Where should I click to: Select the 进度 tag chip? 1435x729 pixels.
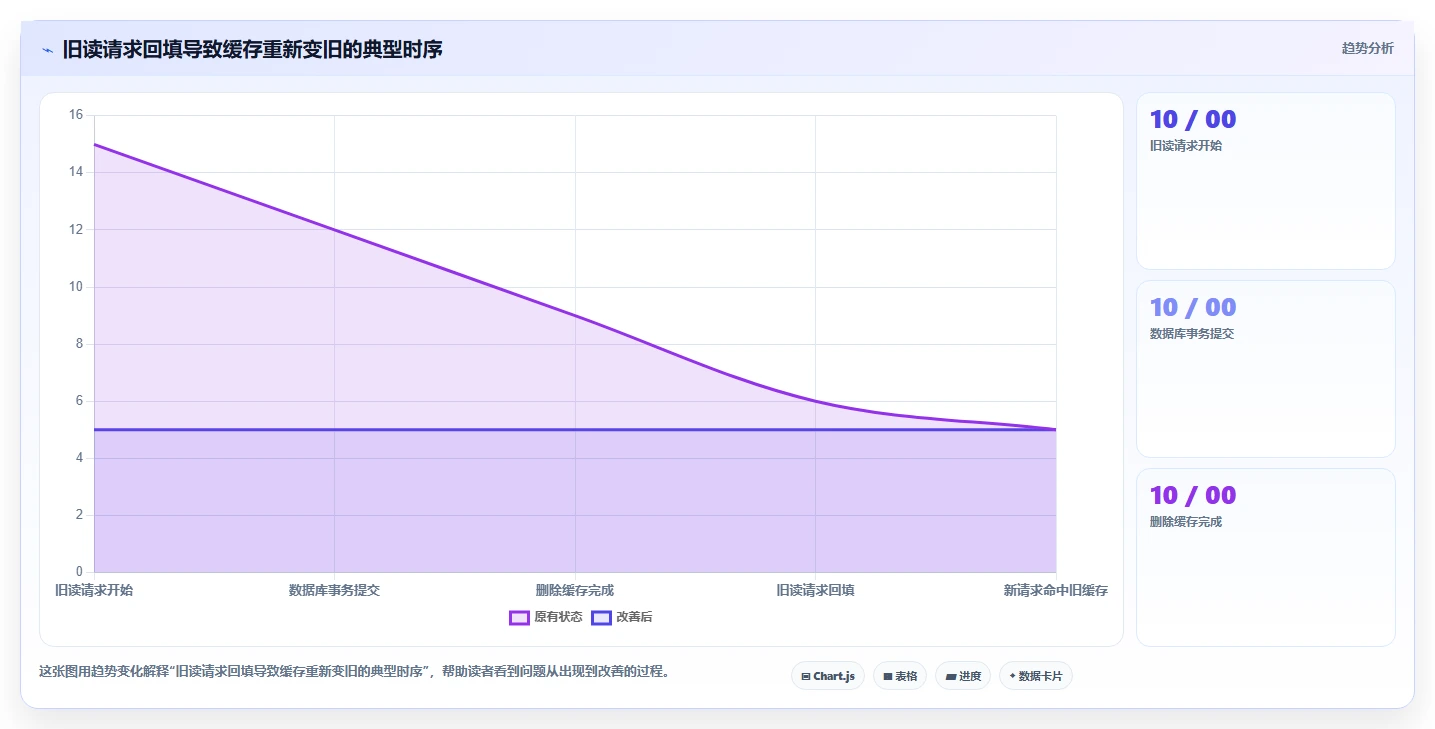[x=963, y=676]
